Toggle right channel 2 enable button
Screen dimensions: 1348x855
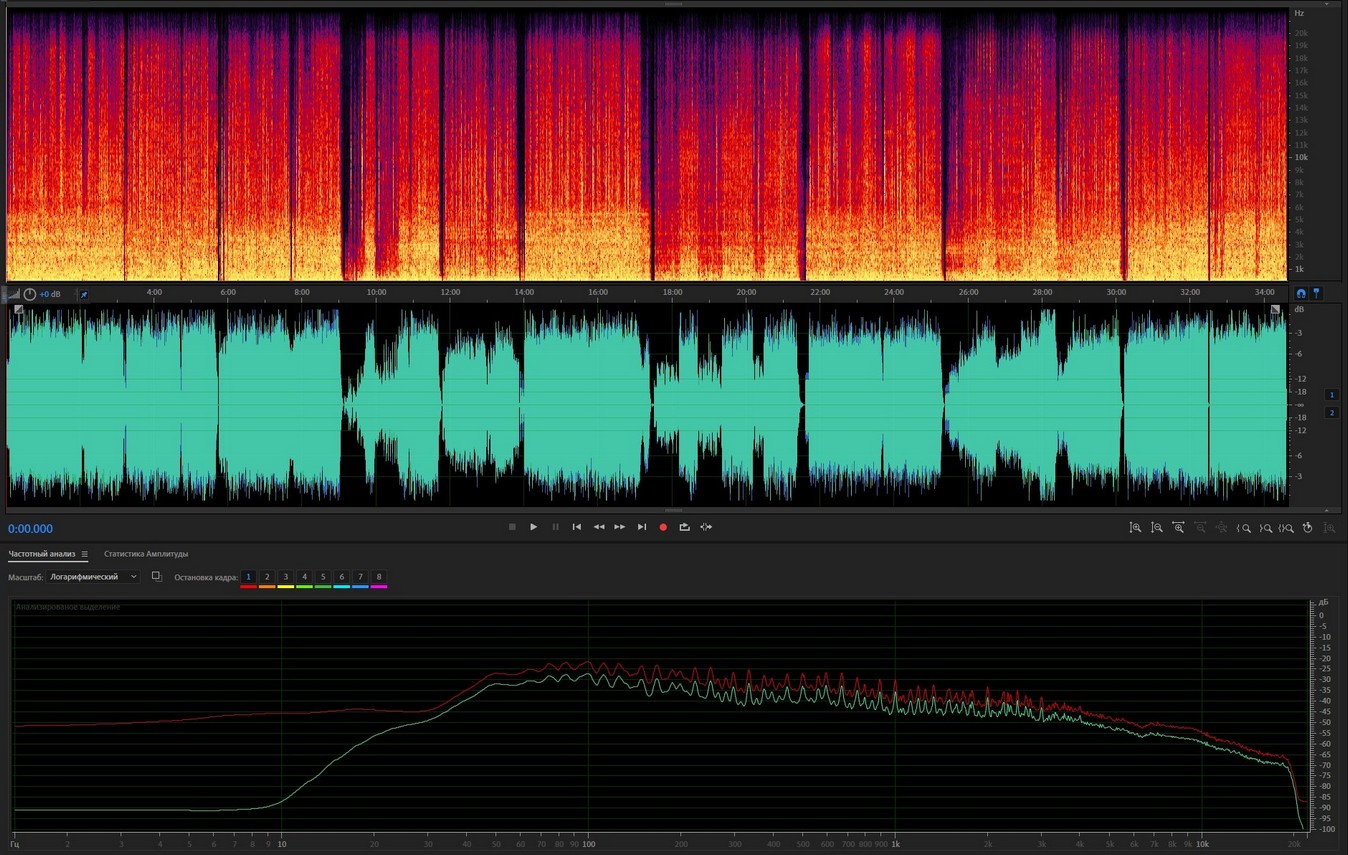click(x=1331, y=413)
